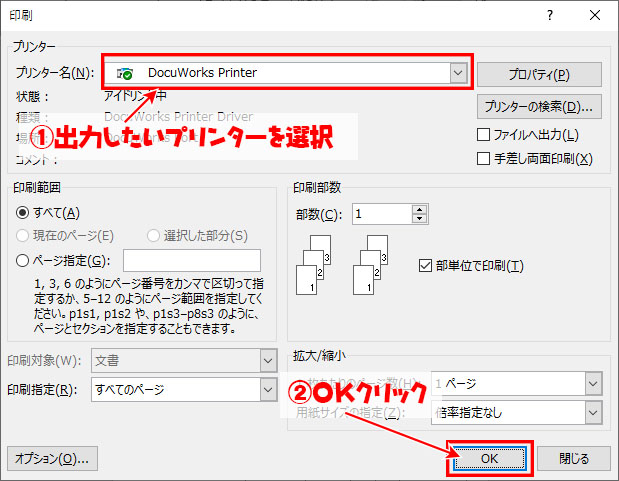Open the printer name dropdown arrow
Viewport: 619px width, 481px height.
pos(458,73)
